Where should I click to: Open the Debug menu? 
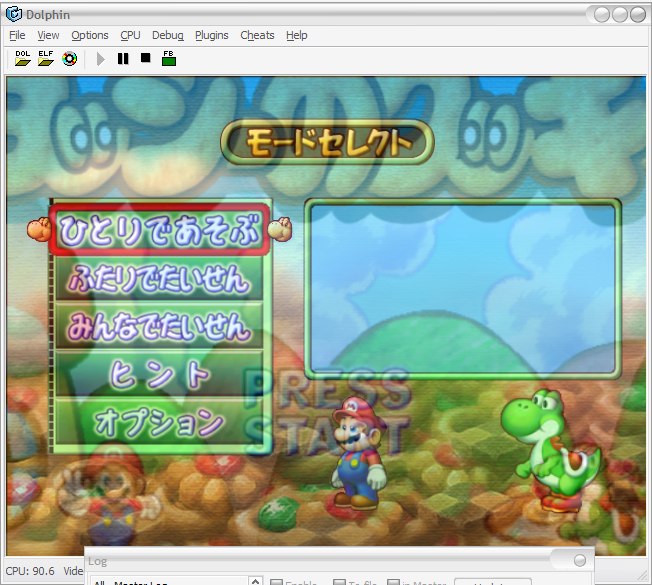coord(168,35)
